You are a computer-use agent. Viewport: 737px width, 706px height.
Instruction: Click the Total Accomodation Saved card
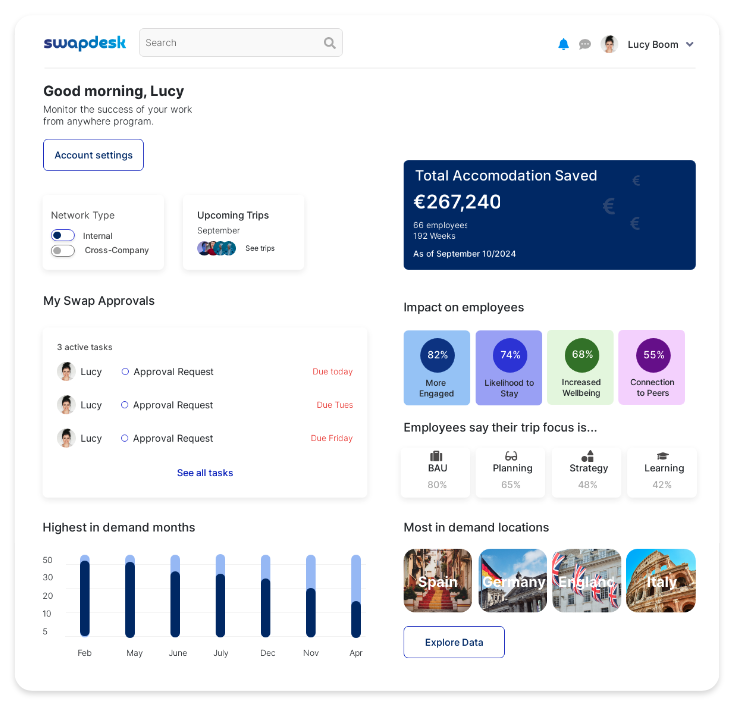point(549,215)
